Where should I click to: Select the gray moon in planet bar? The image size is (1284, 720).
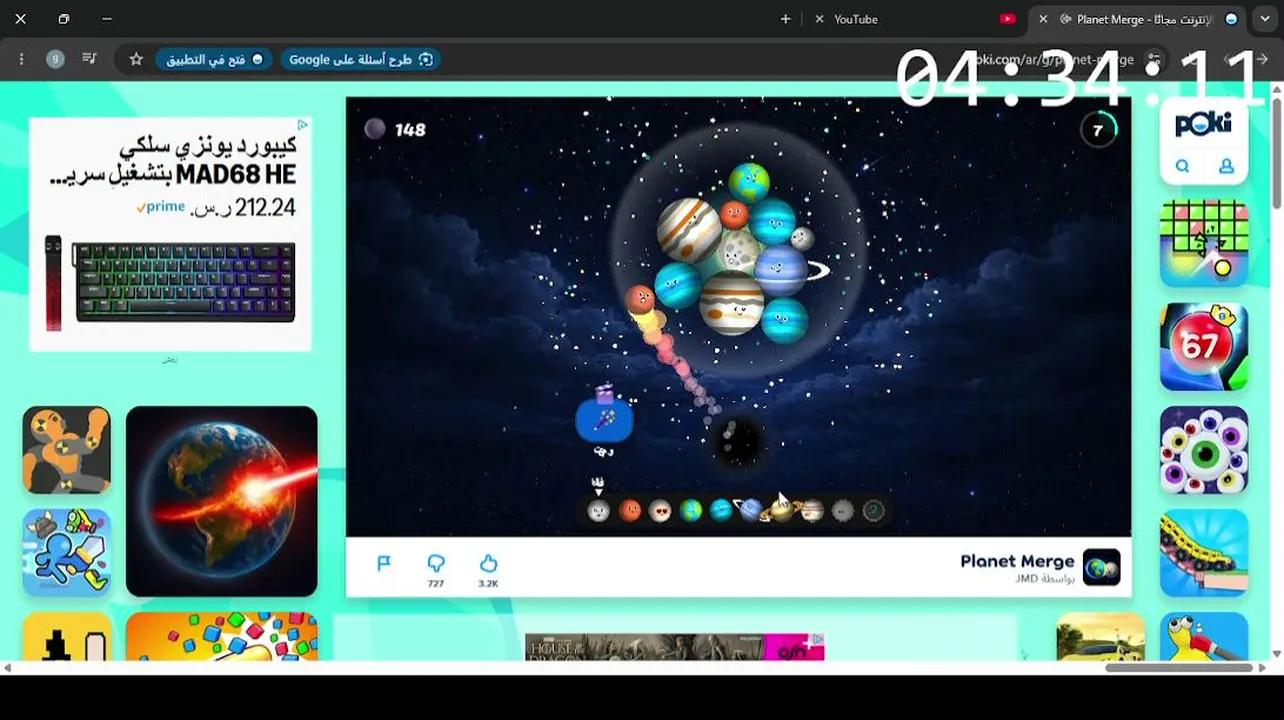[x=598, y=511]
